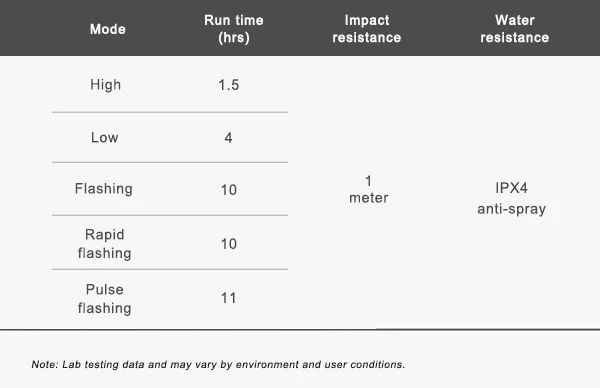Click the Impact resistance column header

point(367,29)
